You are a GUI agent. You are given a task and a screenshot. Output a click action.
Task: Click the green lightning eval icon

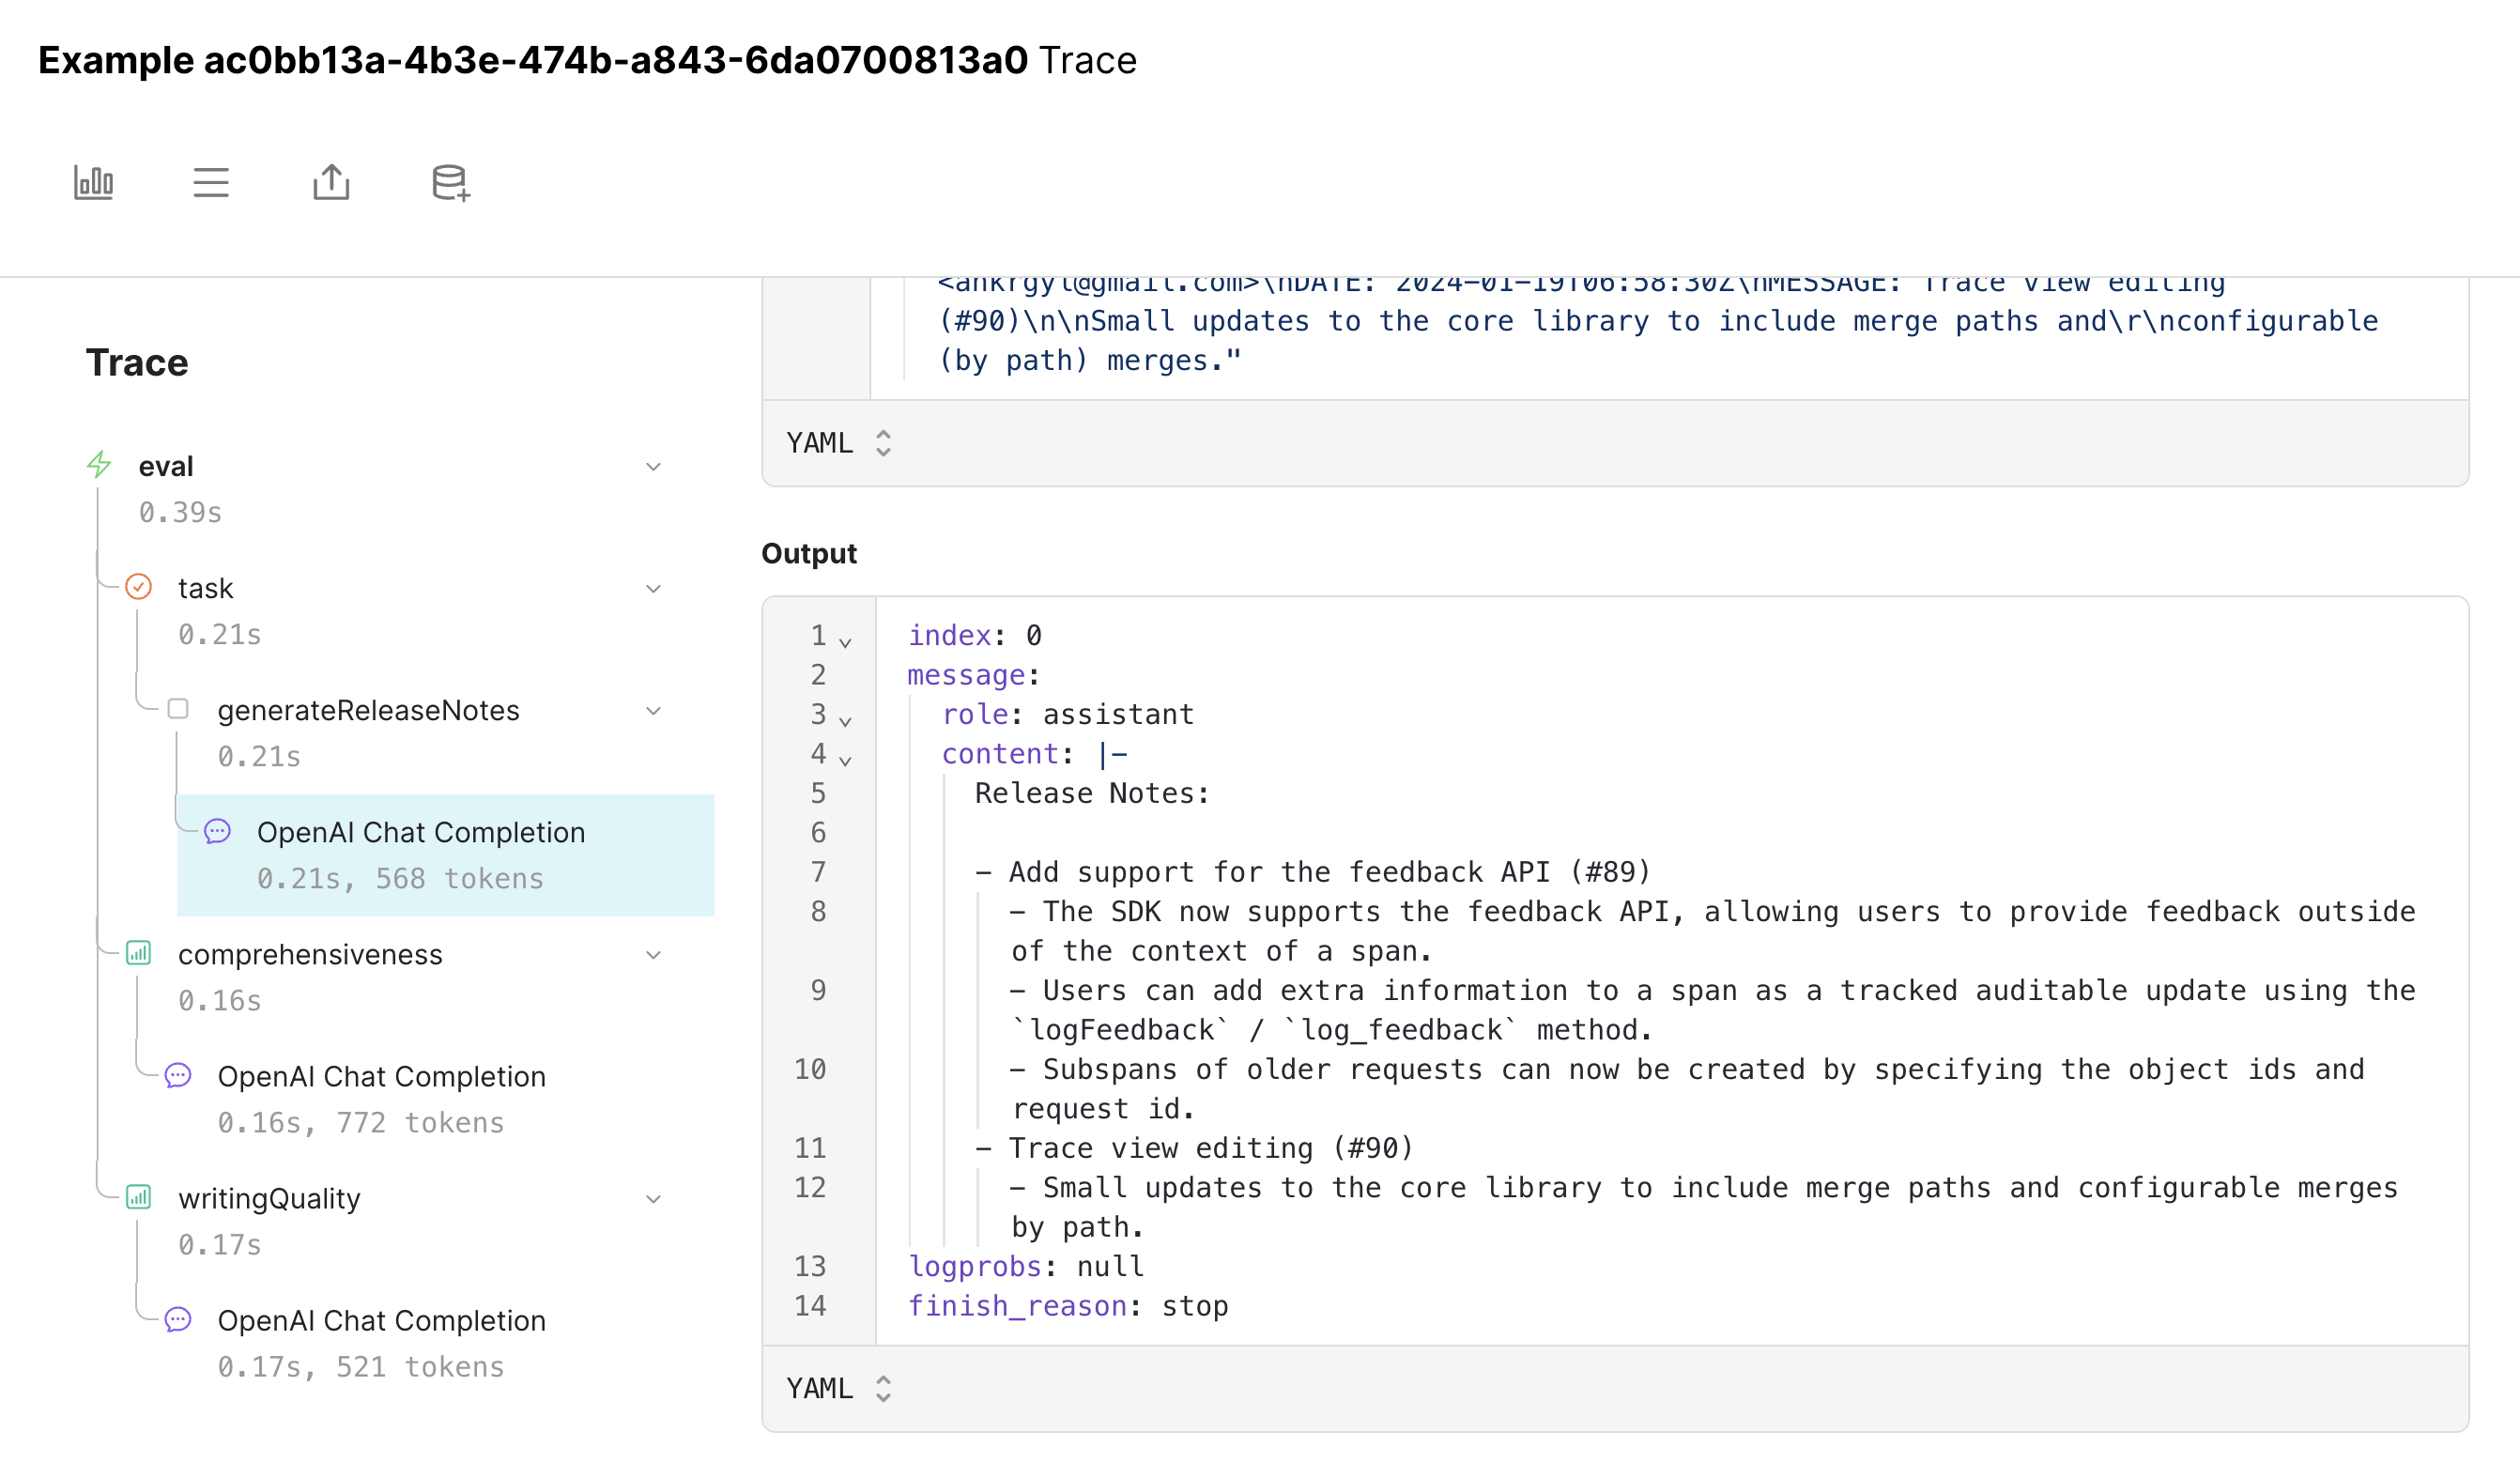(x=99, y=465)
